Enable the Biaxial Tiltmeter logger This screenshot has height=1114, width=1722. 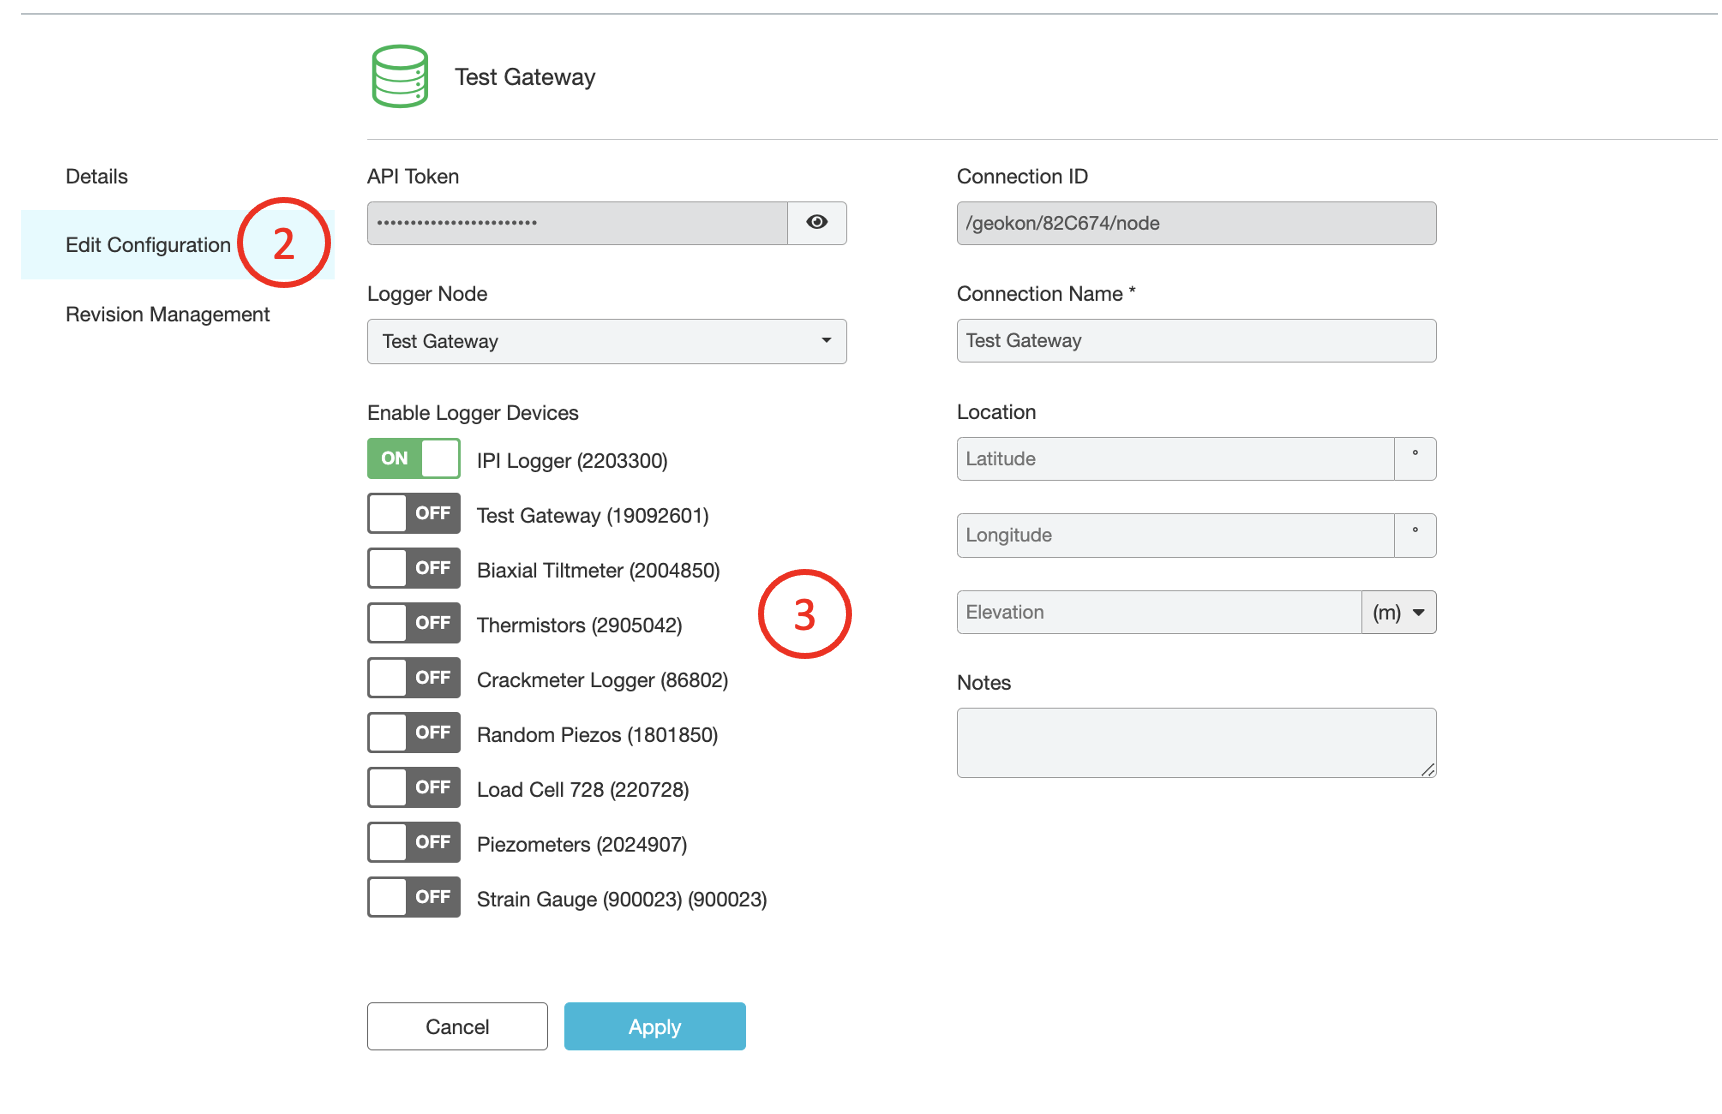tap(413, 569)
